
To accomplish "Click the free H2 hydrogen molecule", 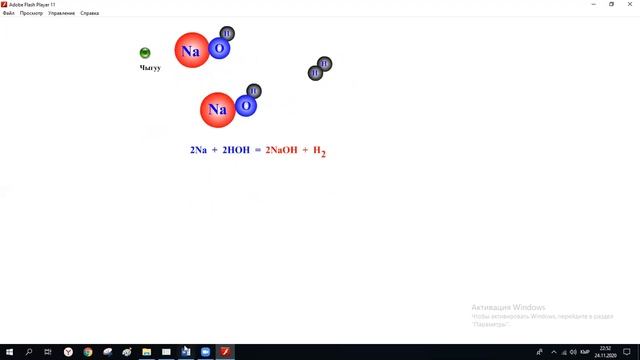I will coord(320,69).
